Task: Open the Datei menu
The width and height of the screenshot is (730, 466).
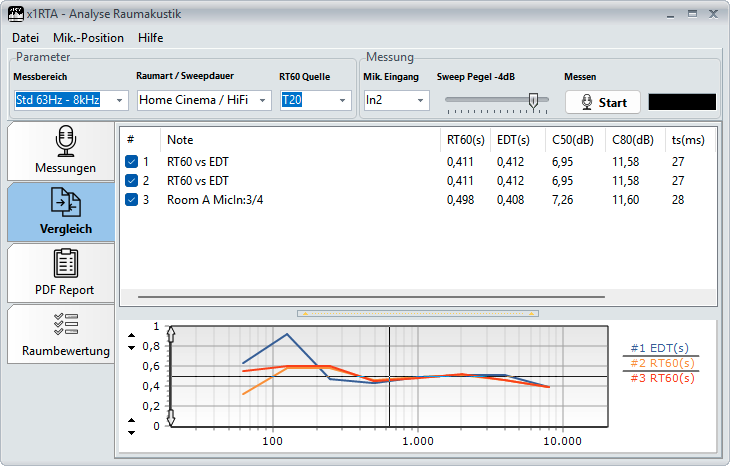Action: pyautogui.click(x=25, y=38)
